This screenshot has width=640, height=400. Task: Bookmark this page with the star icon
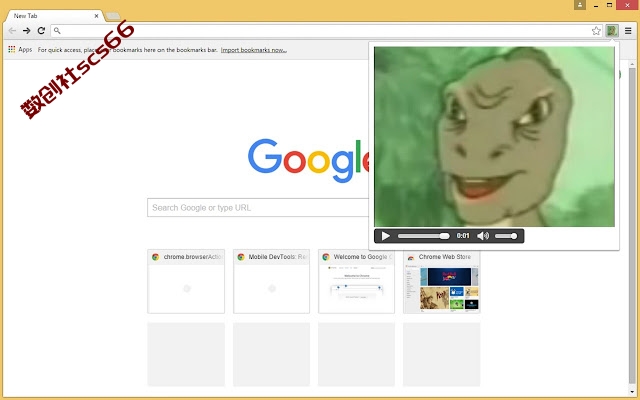pos(596,31)
